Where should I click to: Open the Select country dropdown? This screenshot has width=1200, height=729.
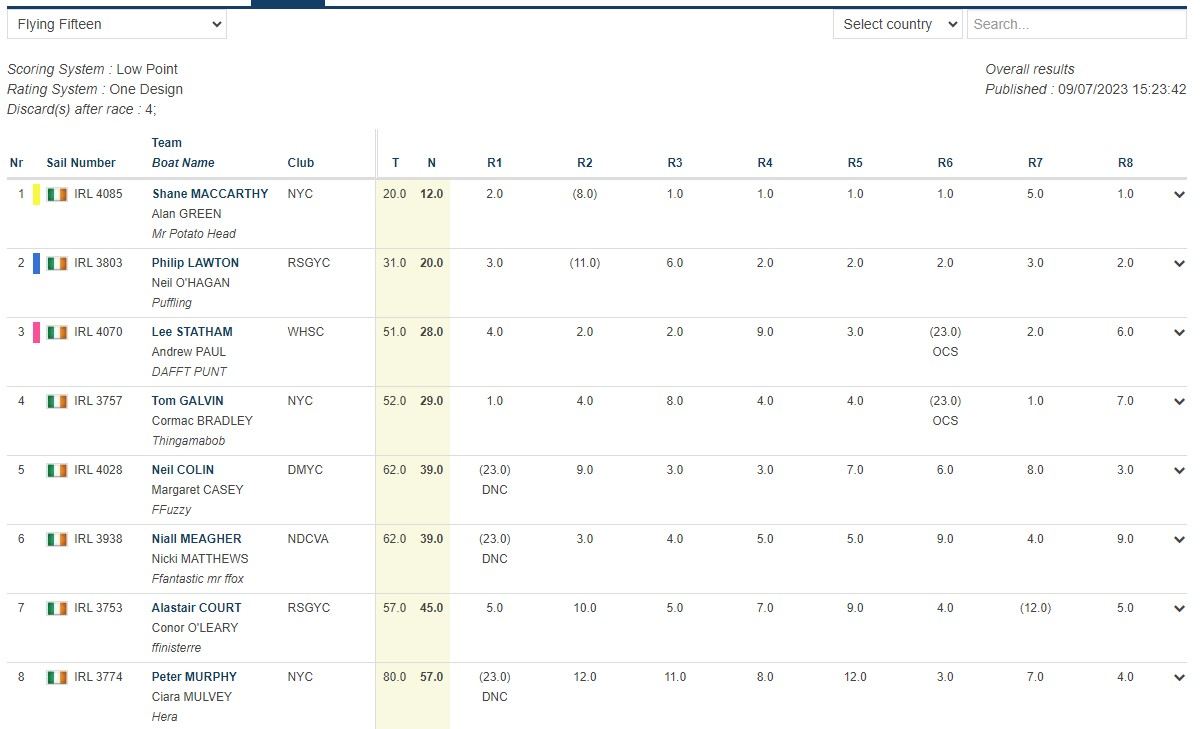click(x=897, y=24)
